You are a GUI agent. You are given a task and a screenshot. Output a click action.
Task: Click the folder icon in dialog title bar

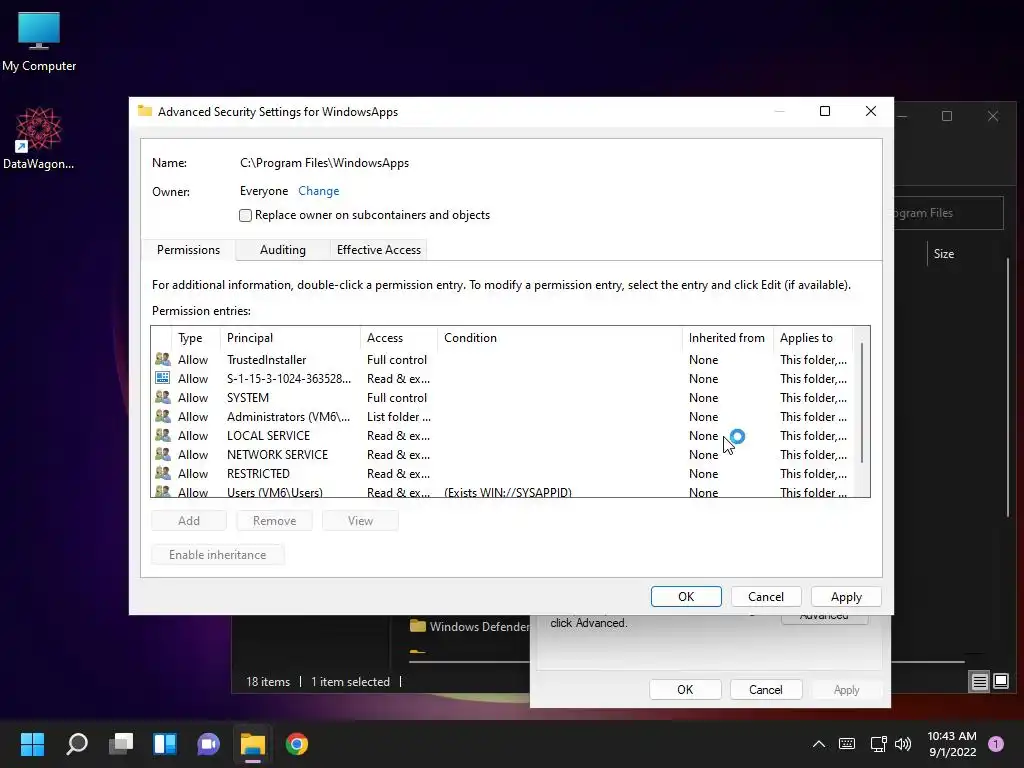[145, 111]
